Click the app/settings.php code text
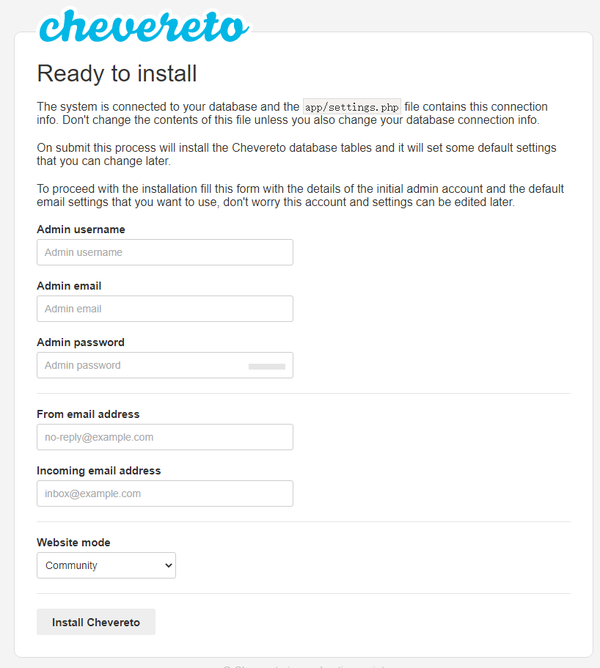This screenshot has width=600, height=668. (351, 107)
